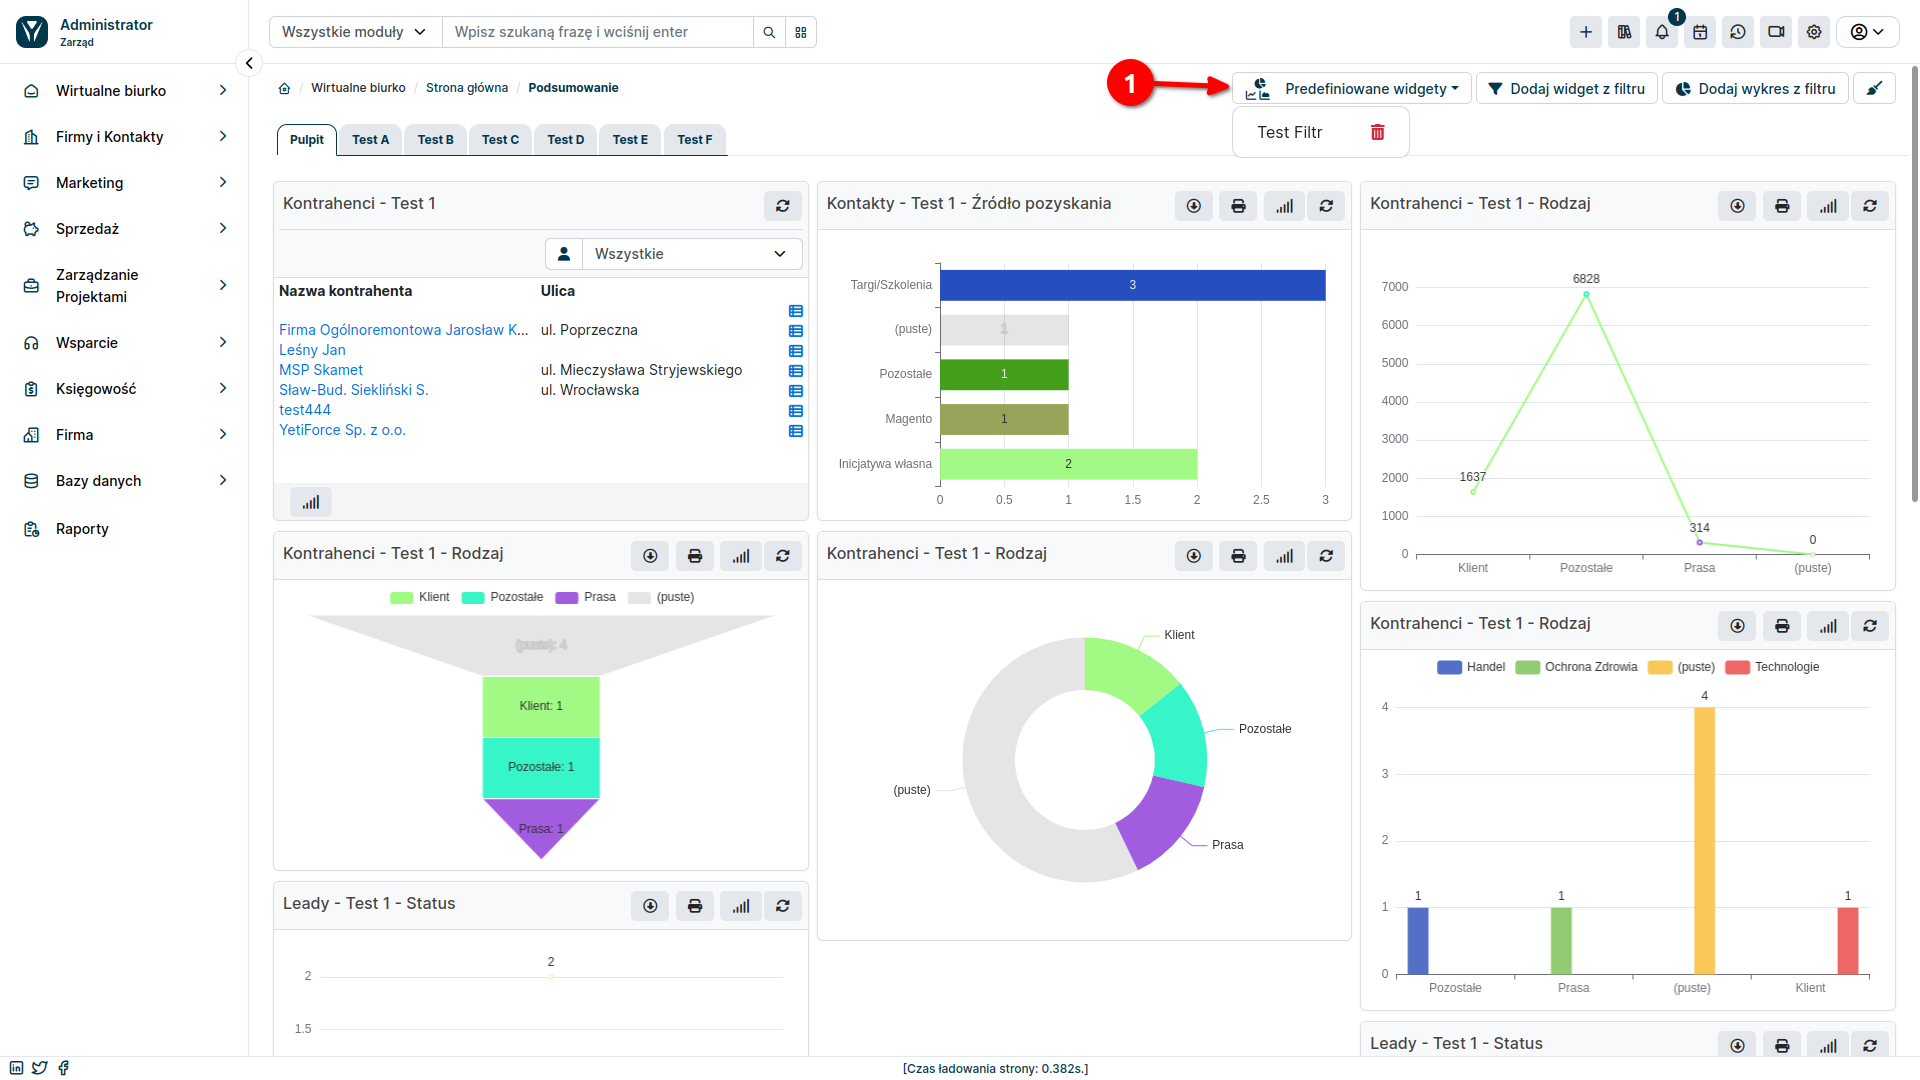Focus the global search input field
Screen dimensions: 1920x1080
(x=598, y=32)
